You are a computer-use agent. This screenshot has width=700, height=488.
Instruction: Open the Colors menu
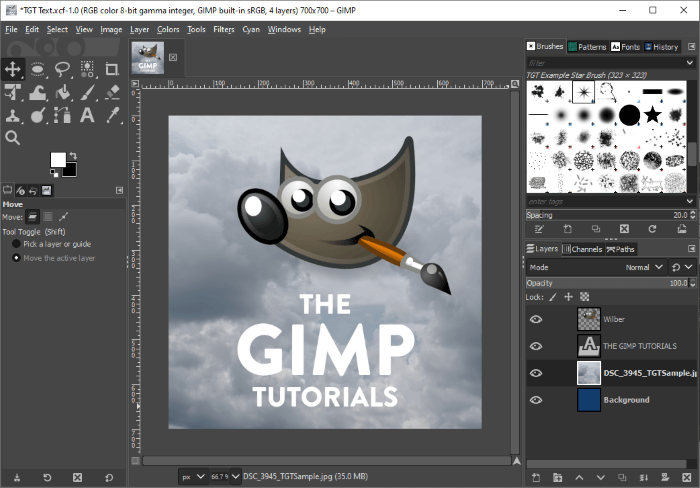168,29
